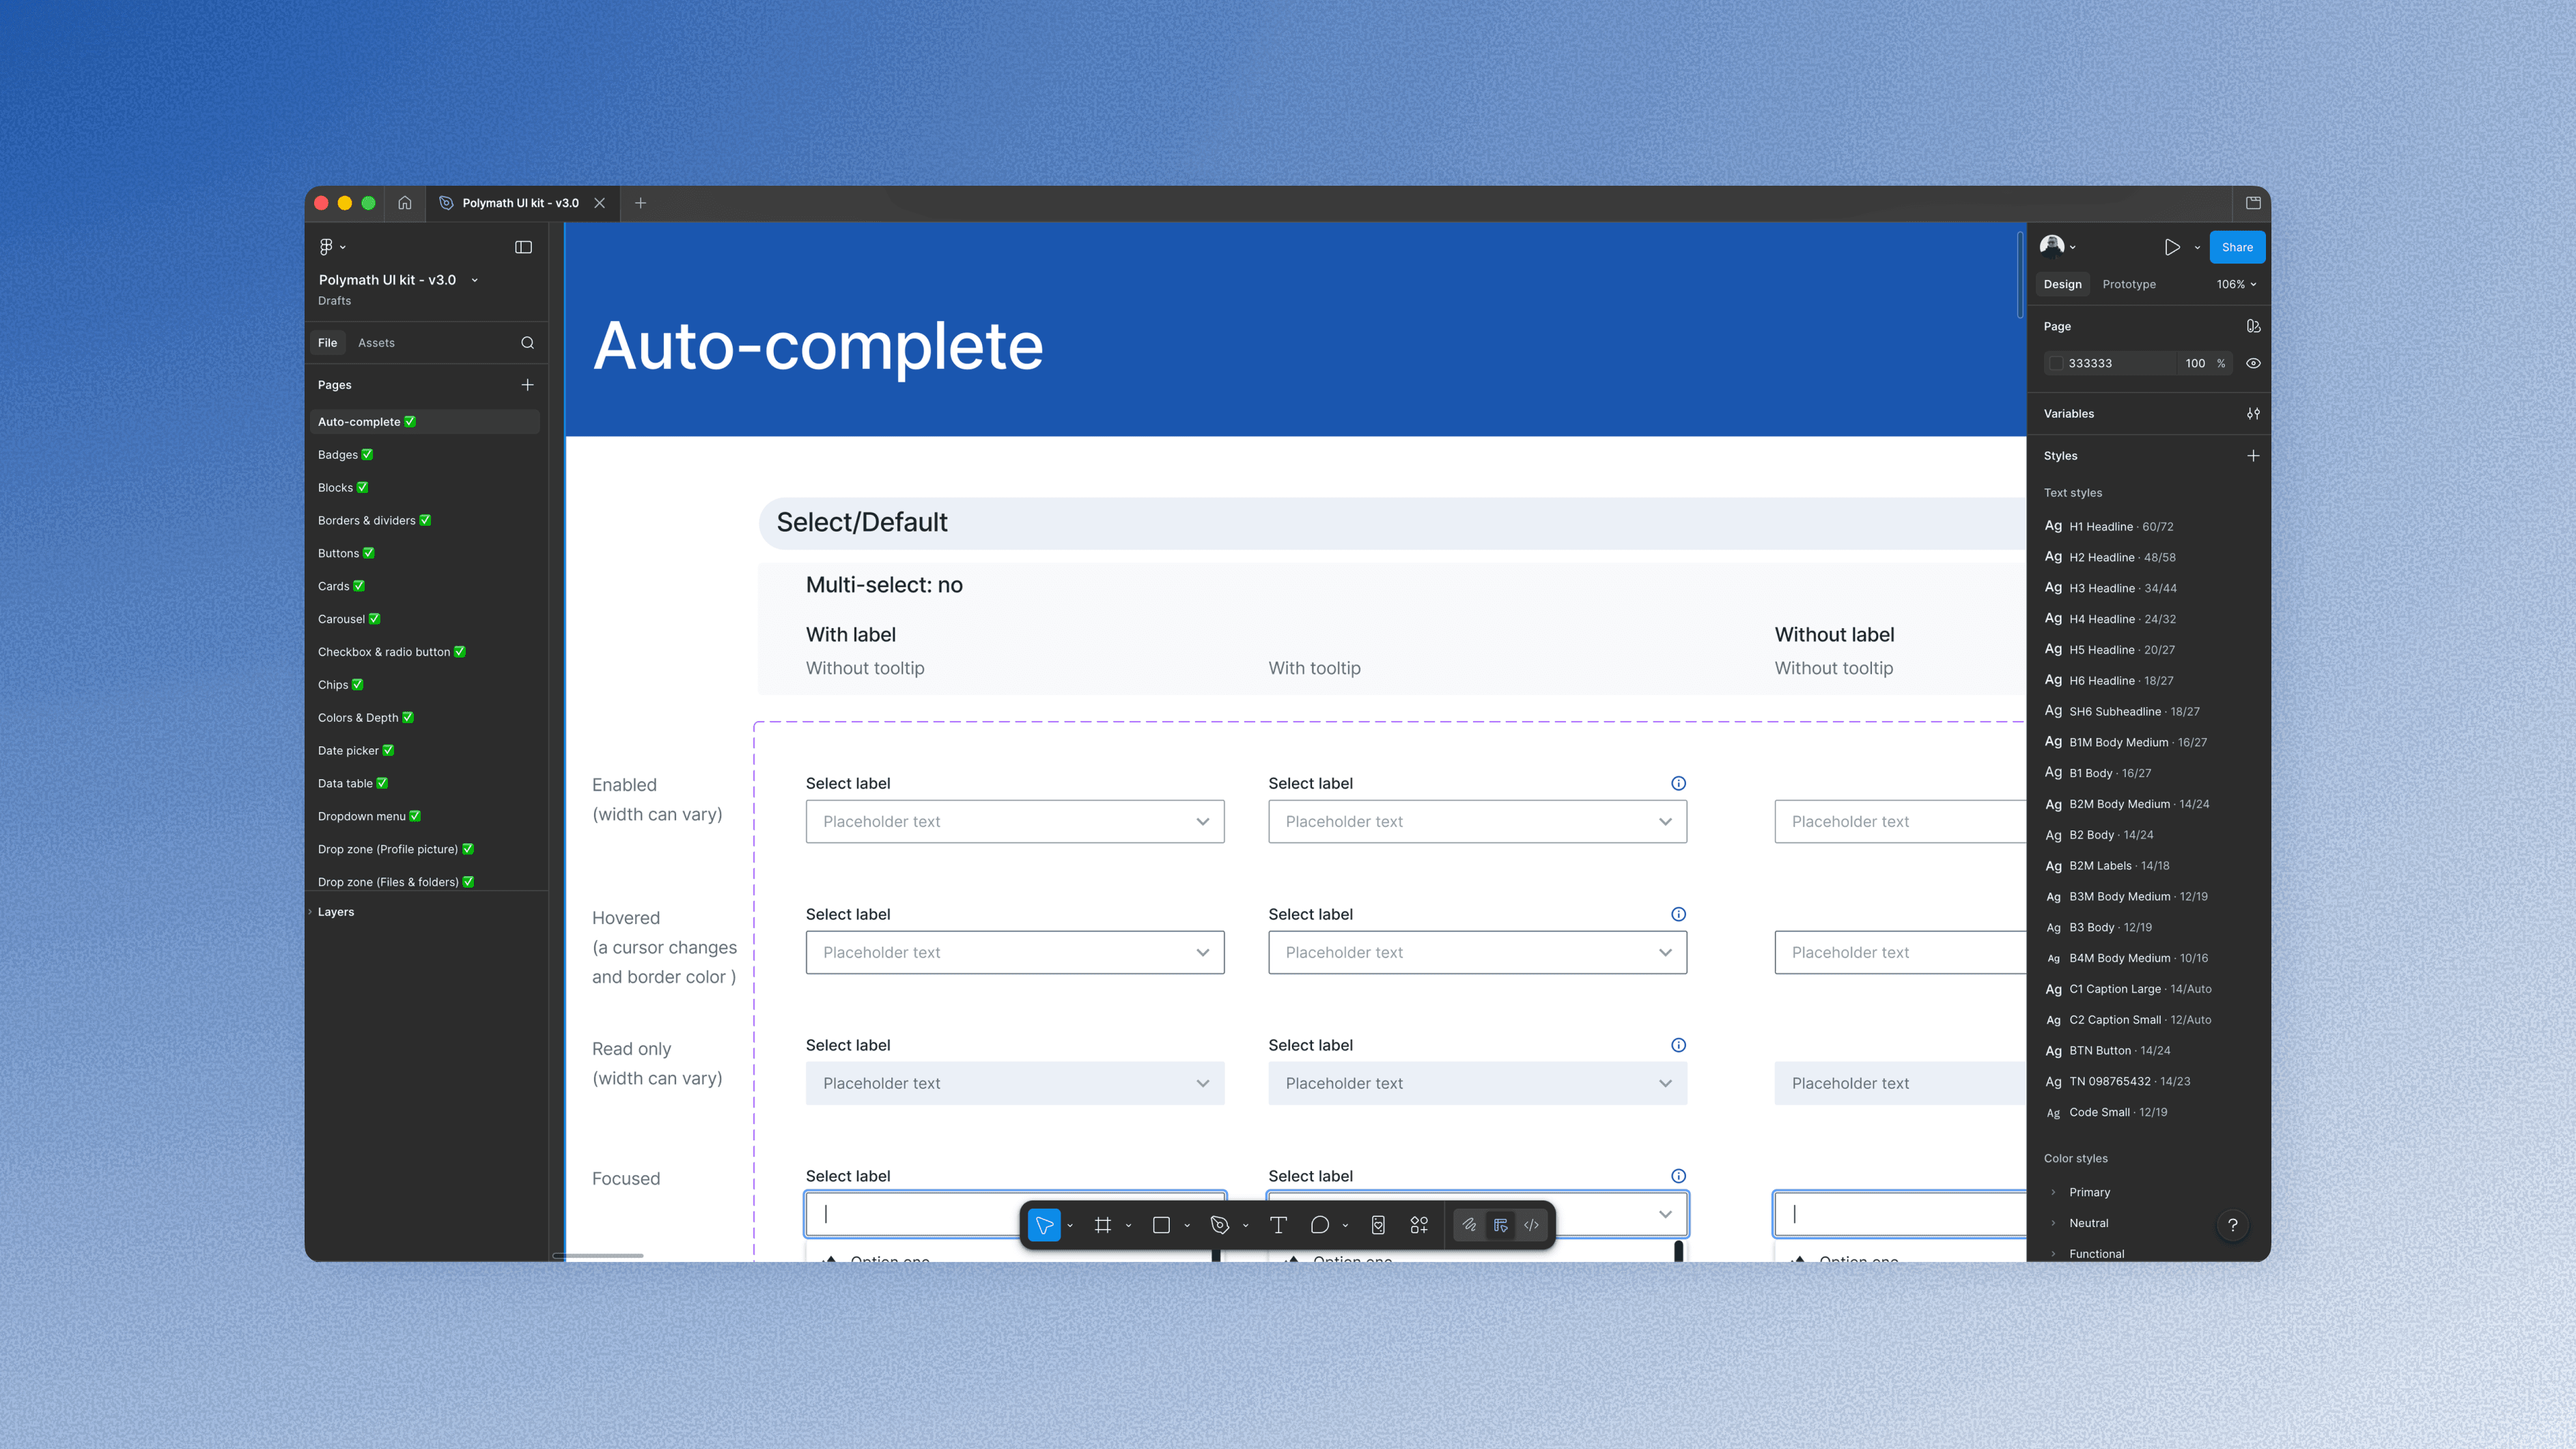2576x1449 pixels.
Task: Click the page color 333333 swatch
Action: (2056, 363)
